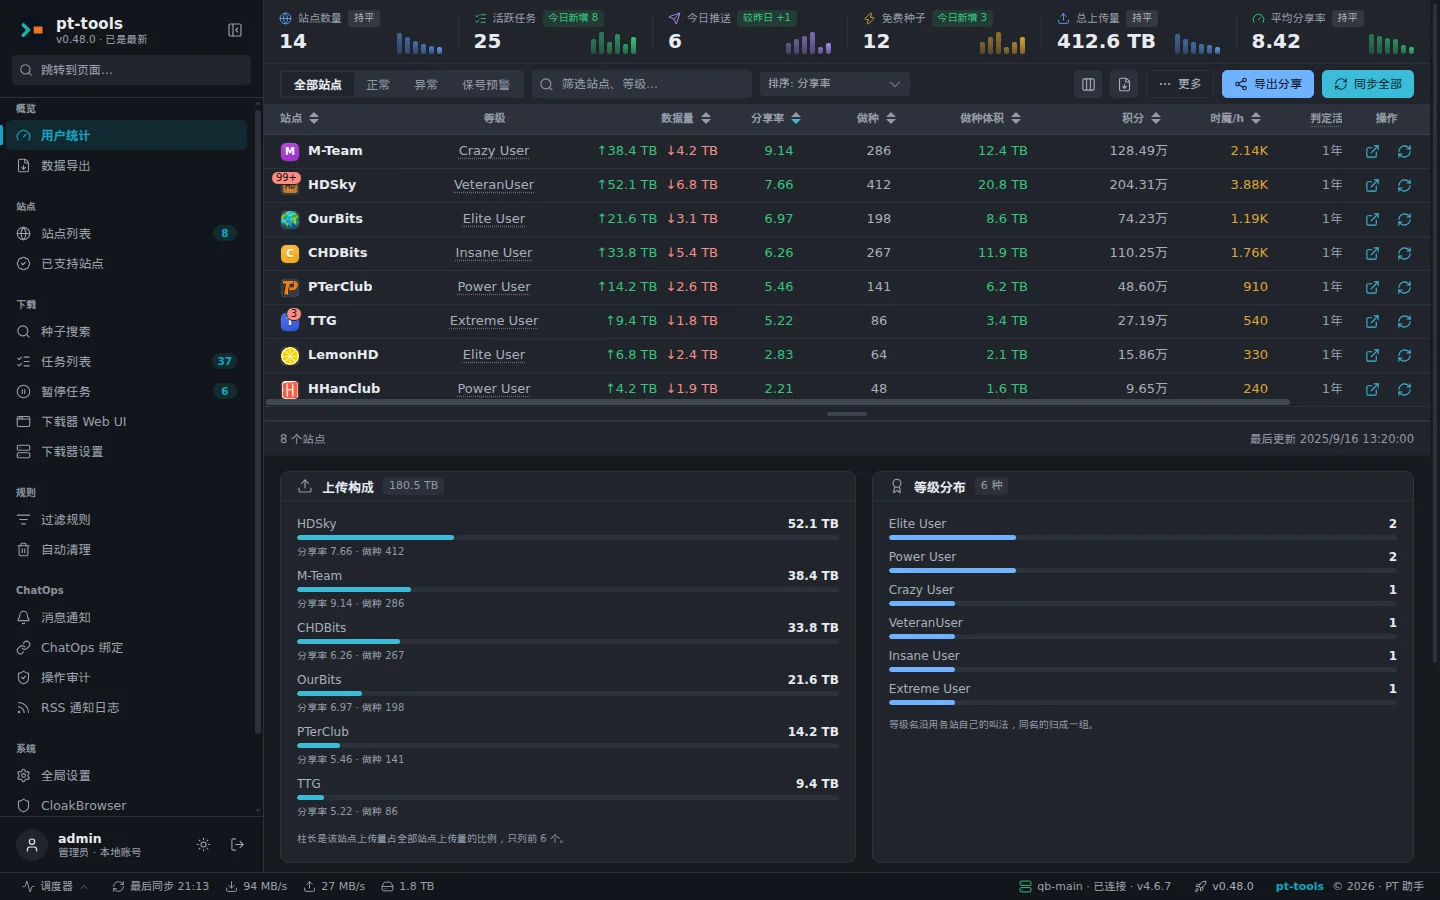Refresh the HDSky row sync icon

1404,185
